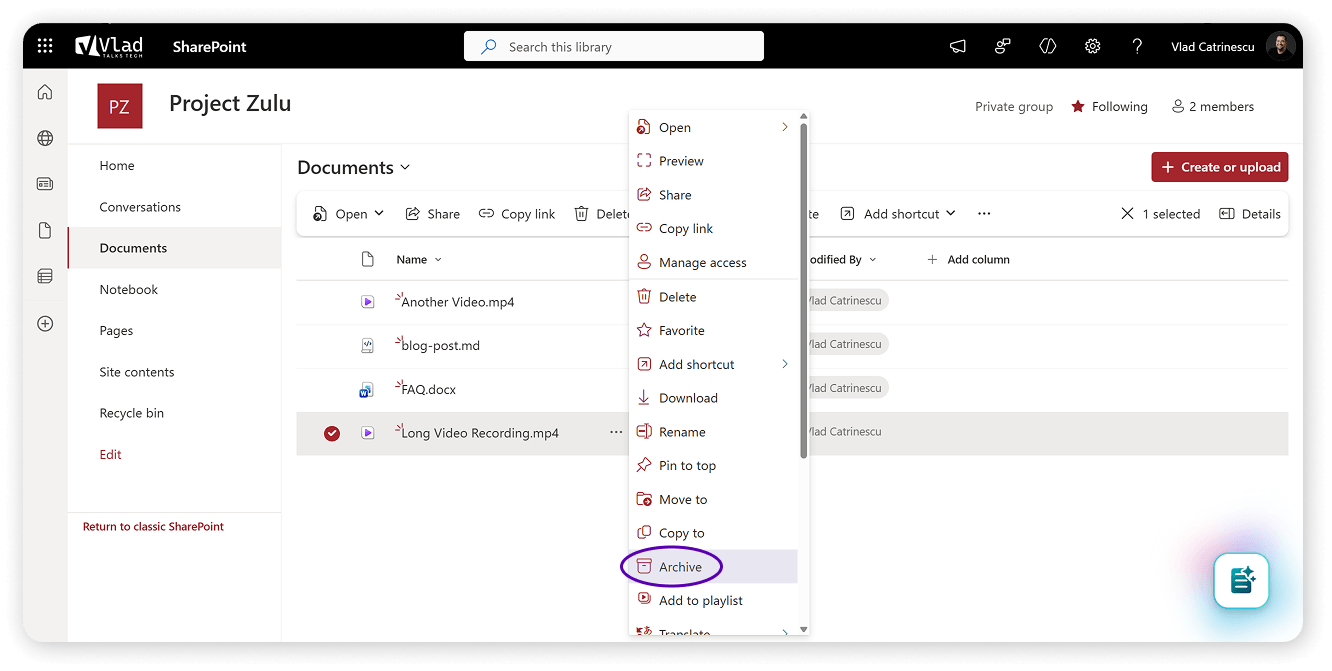Click the globe icon in left rail
This screenshot has height=671, width=1332.
tap(45, 138)
